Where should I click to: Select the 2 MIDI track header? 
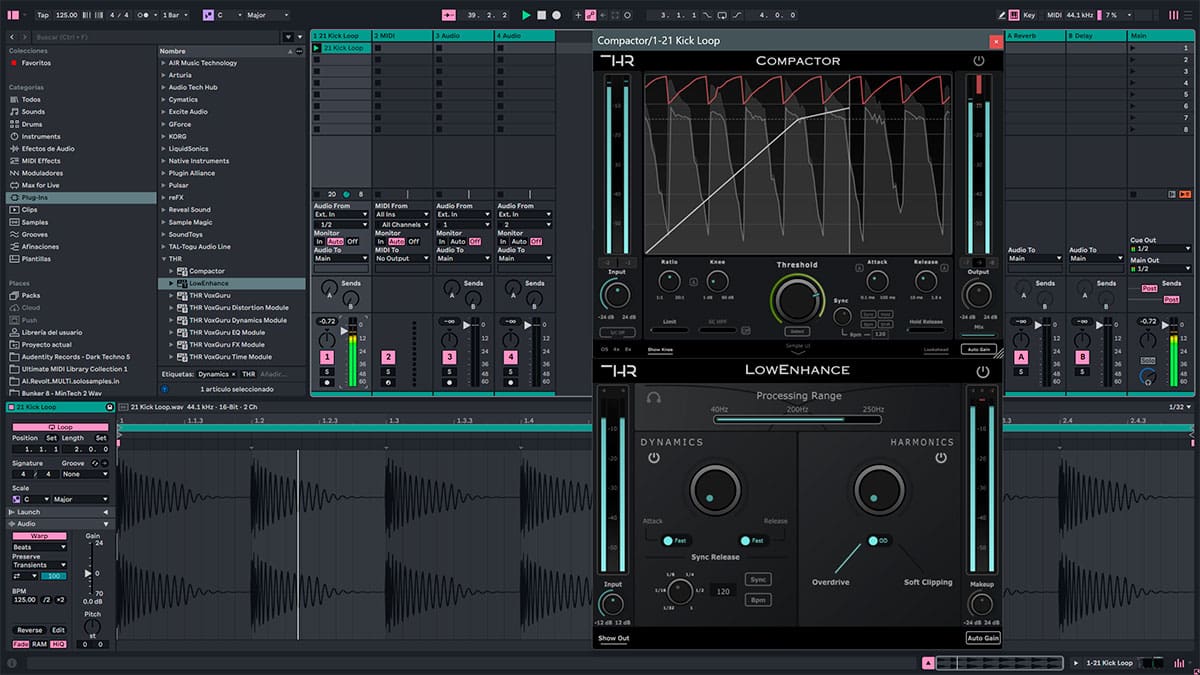tap(402, 36)
